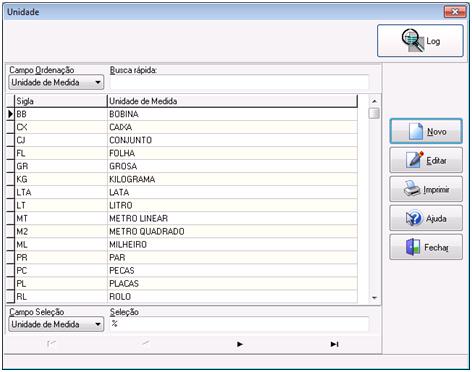
Task: Click the RL sigla cell
Action: tap(61, 296)
